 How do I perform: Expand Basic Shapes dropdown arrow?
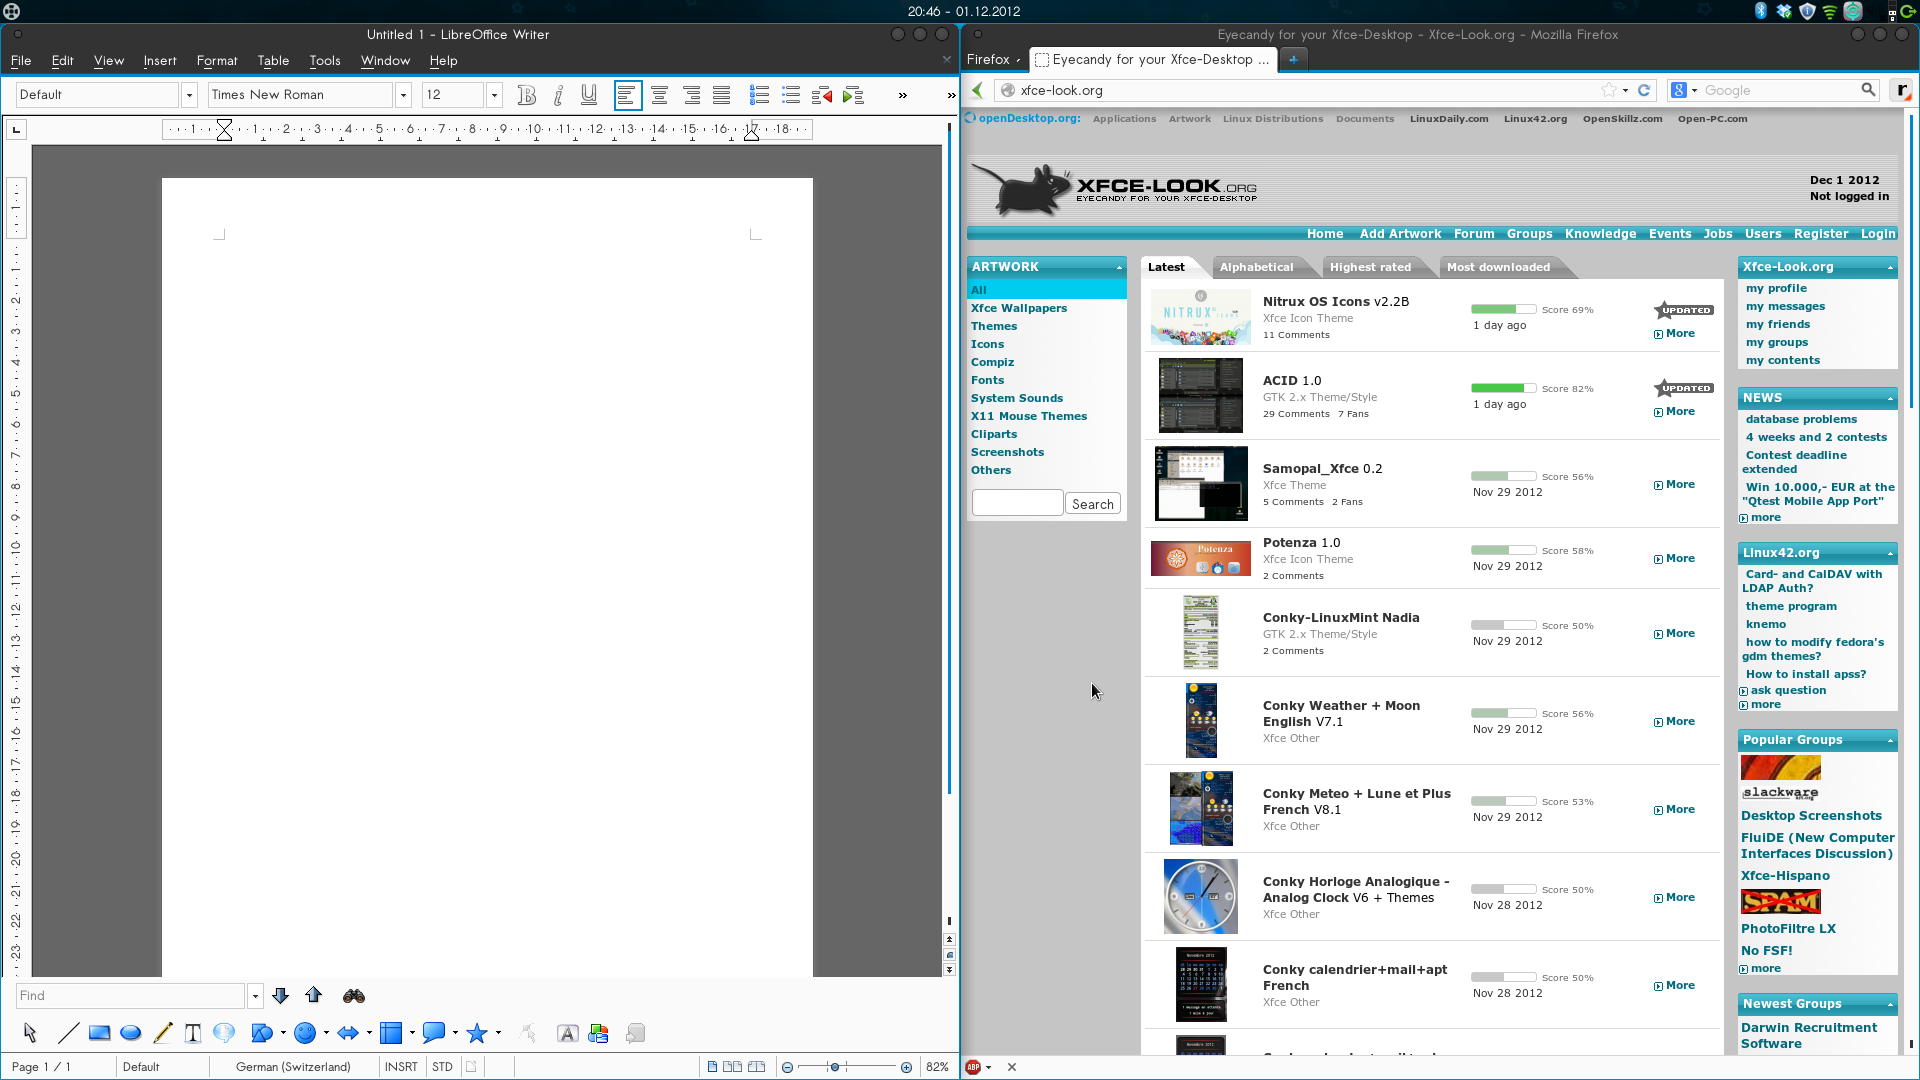point(283,1033)
